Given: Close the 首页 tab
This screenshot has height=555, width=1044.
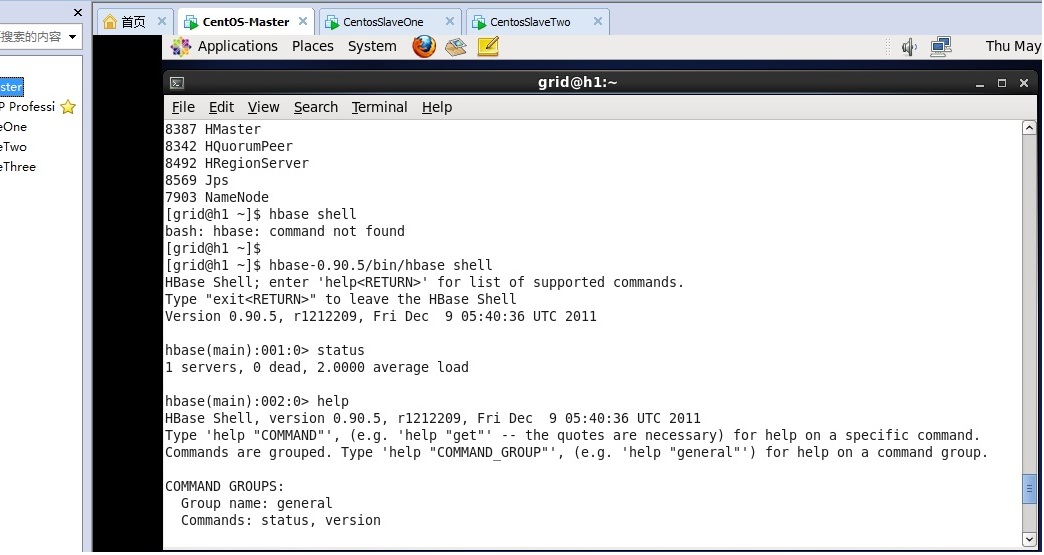Looking at the screenshot, I should pos(162,21).
